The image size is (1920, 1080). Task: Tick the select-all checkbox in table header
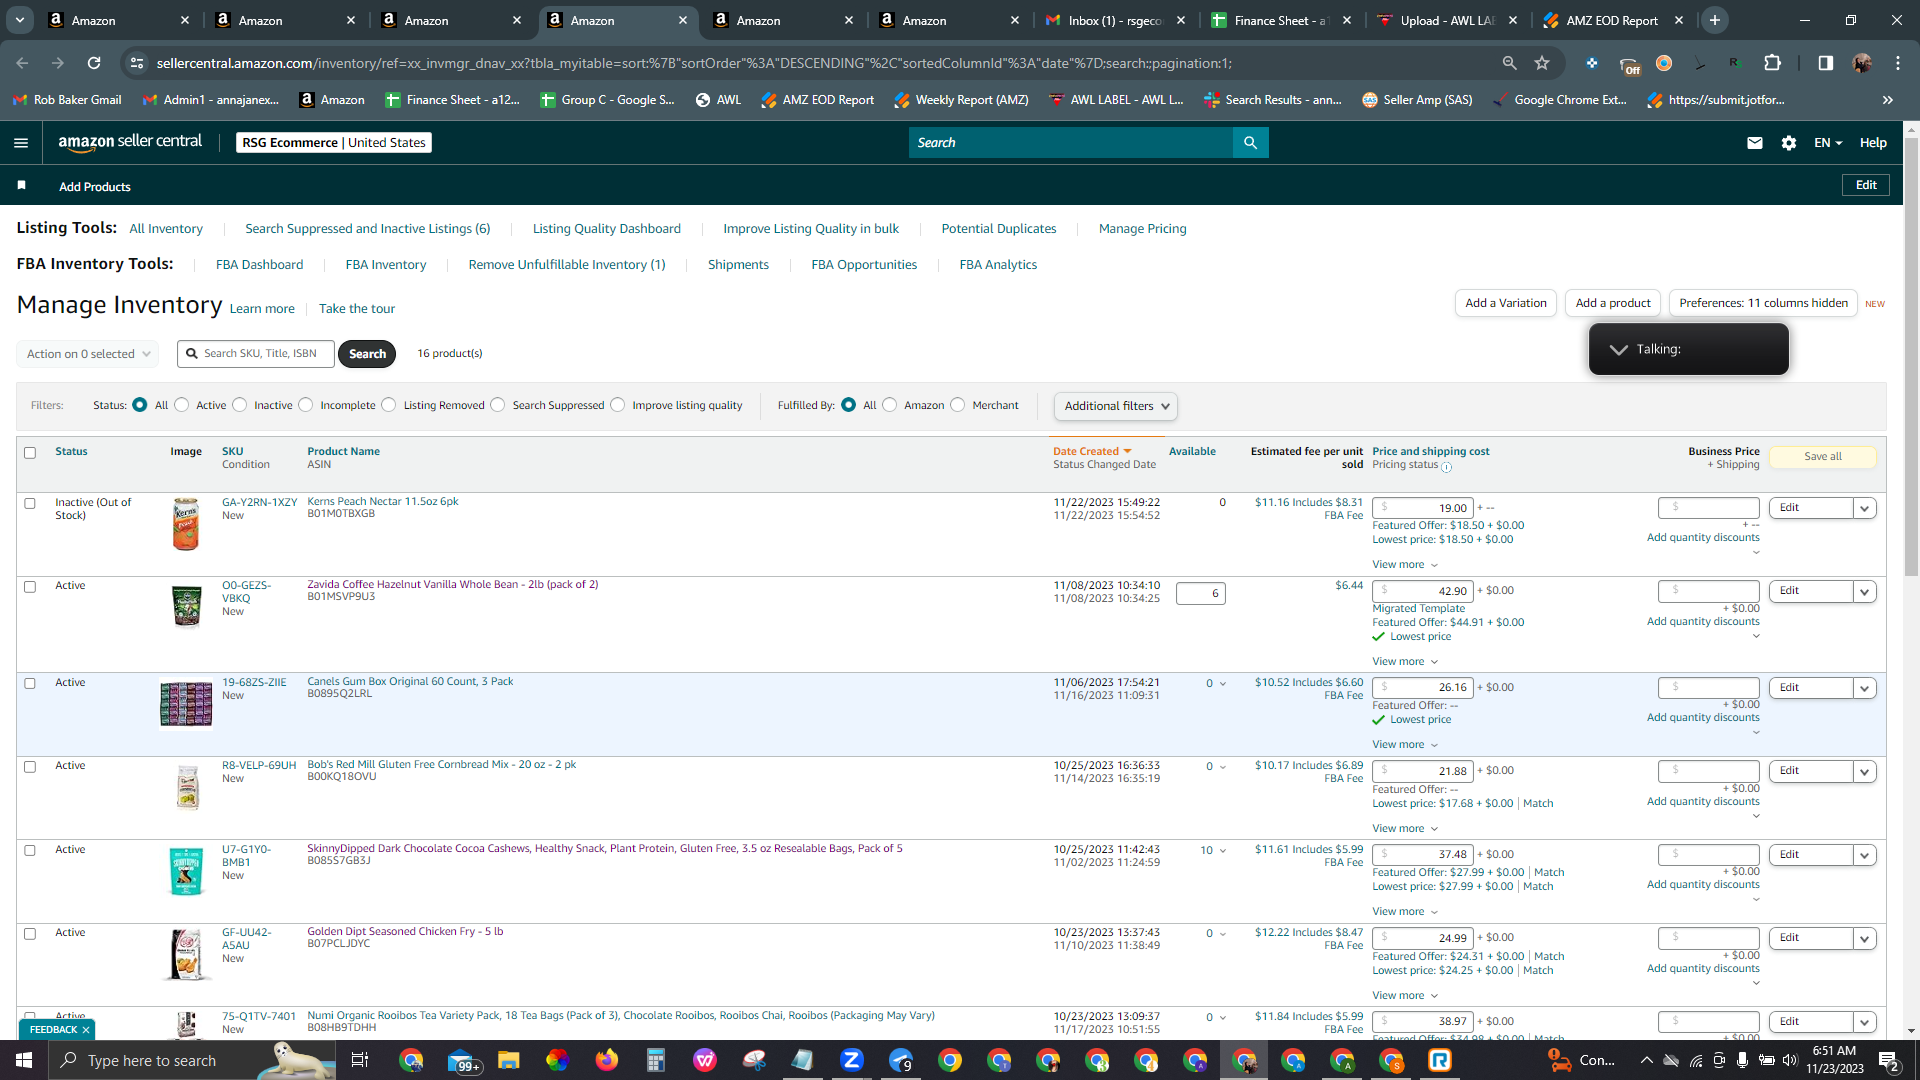coord(30,453)
